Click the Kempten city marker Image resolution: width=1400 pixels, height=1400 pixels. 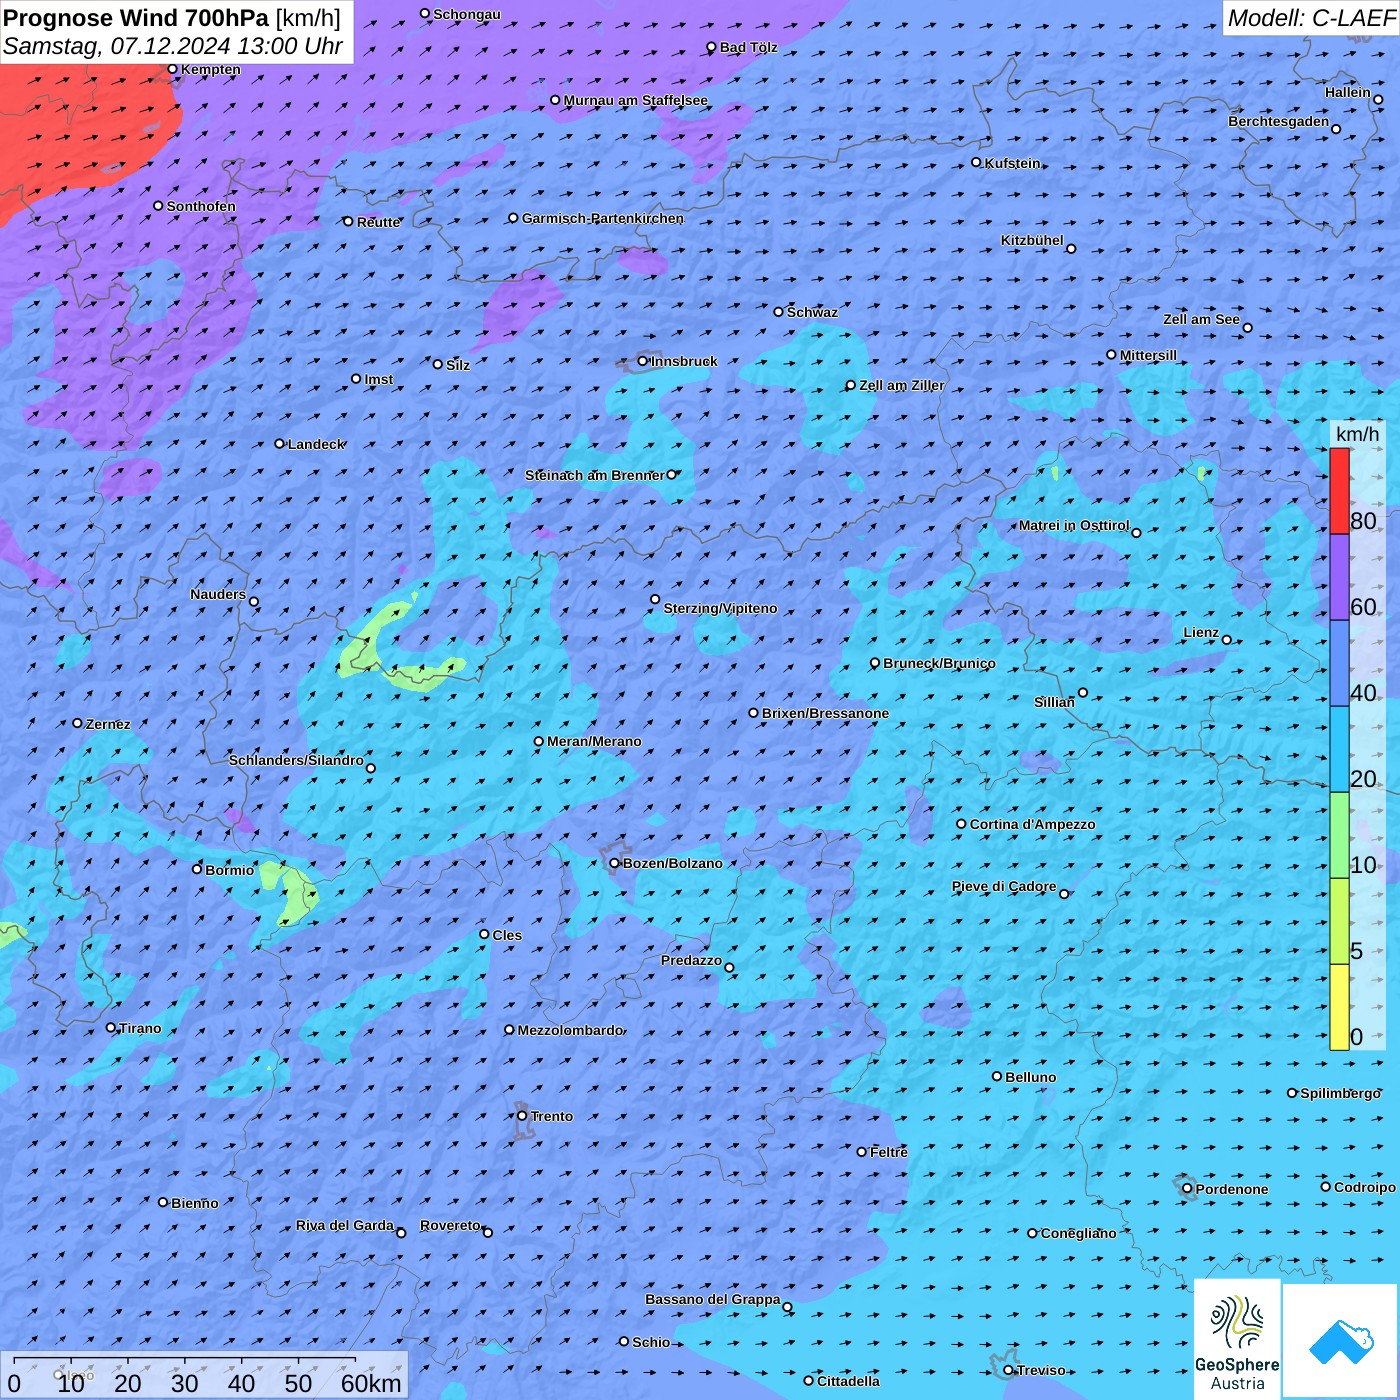pyautogui.click(x=173, y=69)
